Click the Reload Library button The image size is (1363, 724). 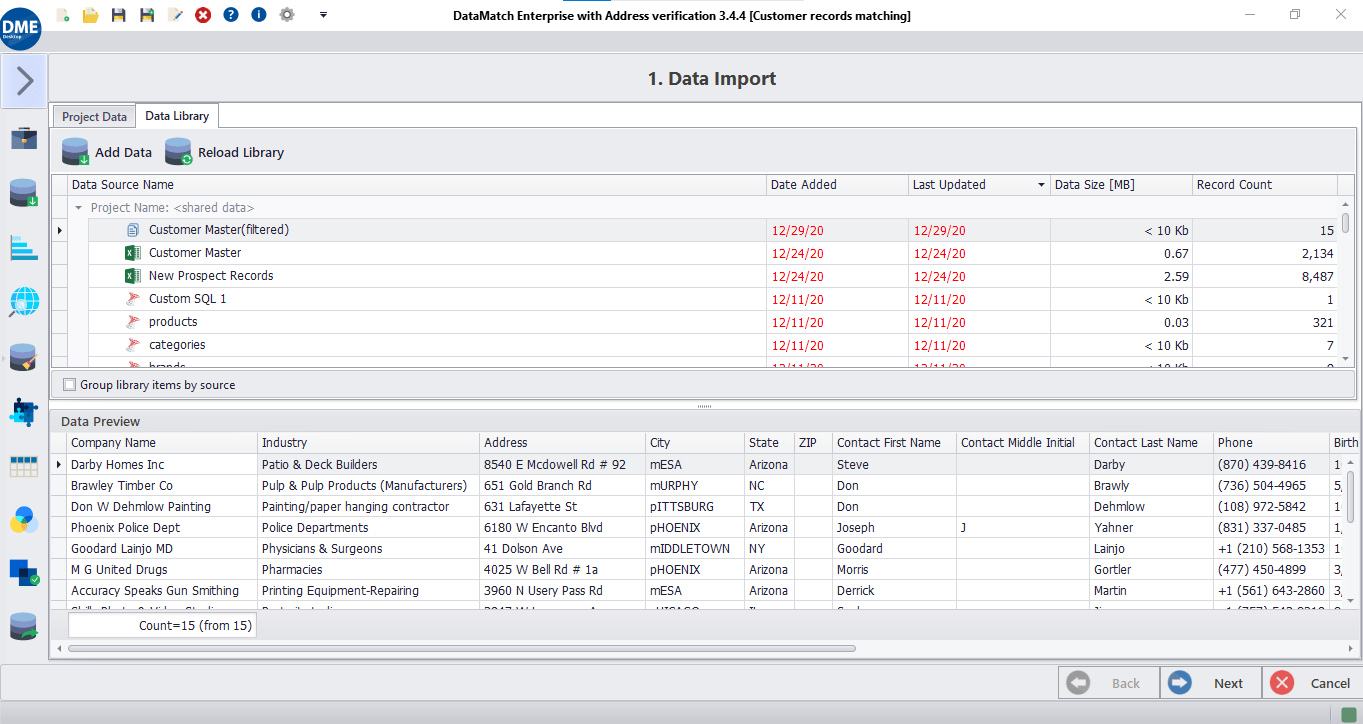pyautogui.click(x=224, y=152)
